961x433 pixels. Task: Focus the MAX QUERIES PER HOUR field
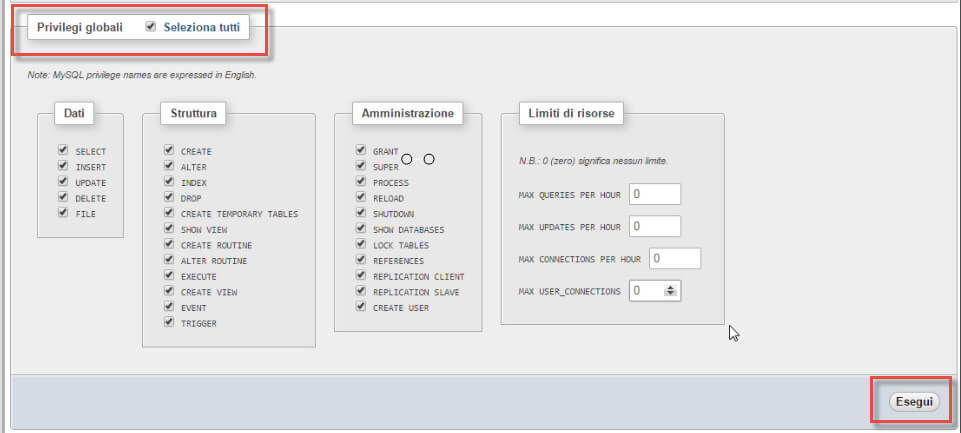[x=655, y=194]
